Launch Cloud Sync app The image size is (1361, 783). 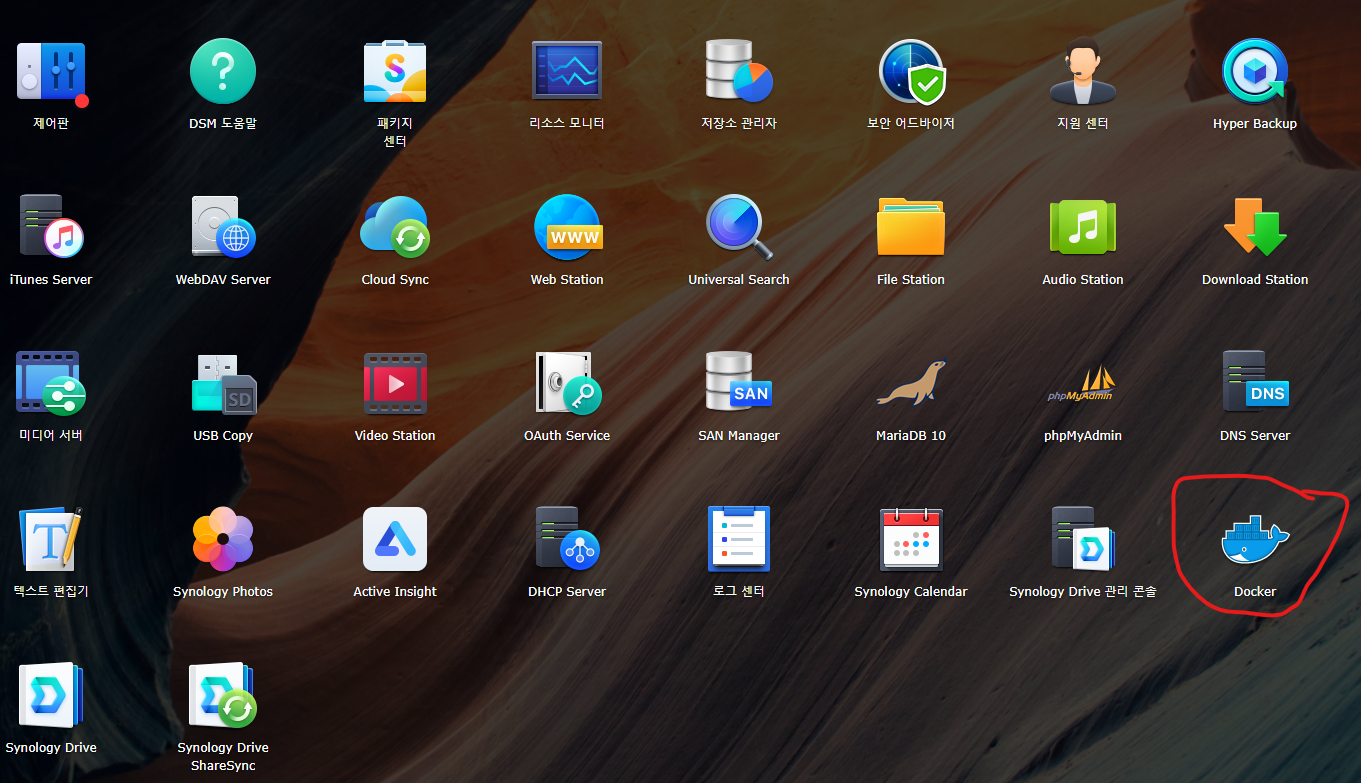pos(395,227)
